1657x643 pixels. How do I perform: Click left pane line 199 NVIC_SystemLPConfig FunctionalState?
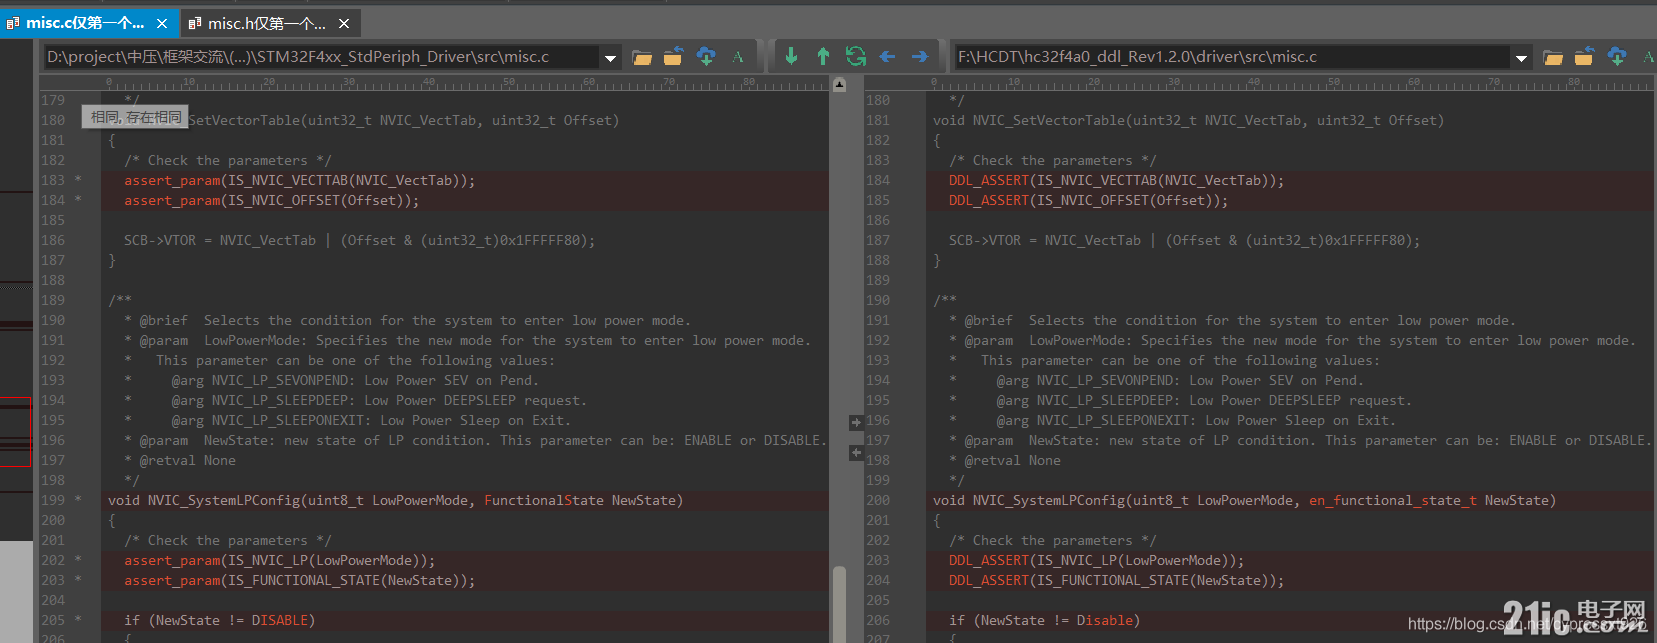pos(396,500)
